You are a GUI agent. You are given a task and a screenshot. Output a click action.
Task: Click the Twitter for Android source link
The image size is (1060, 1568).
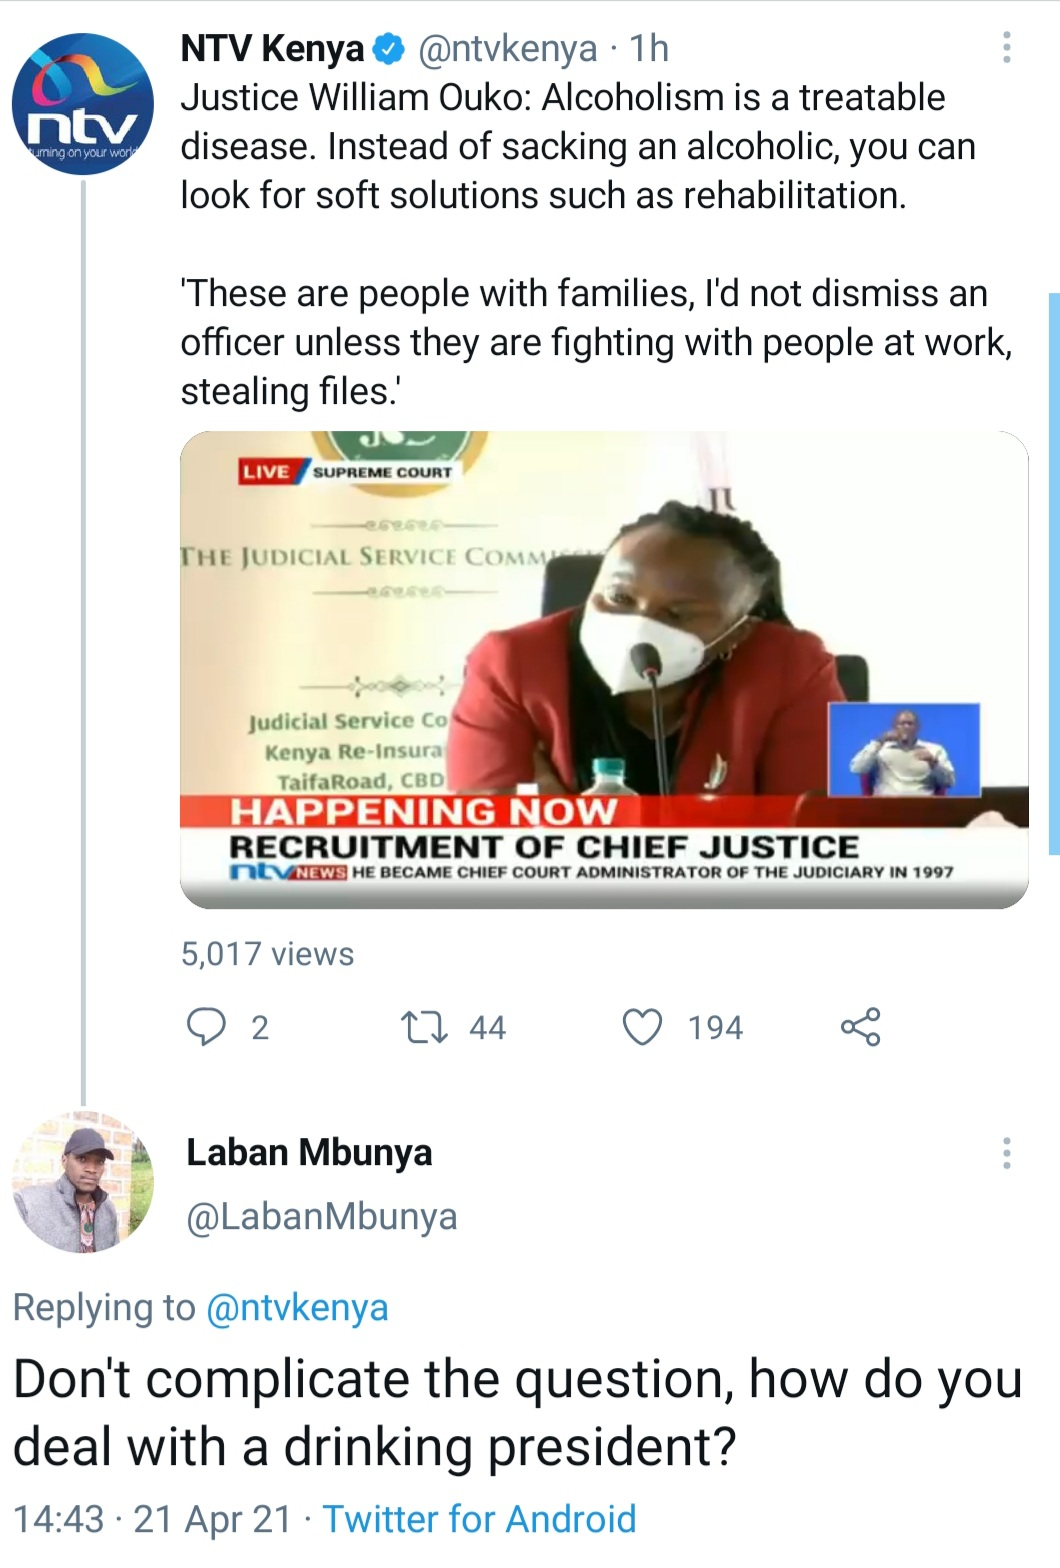coord(479,1519)
